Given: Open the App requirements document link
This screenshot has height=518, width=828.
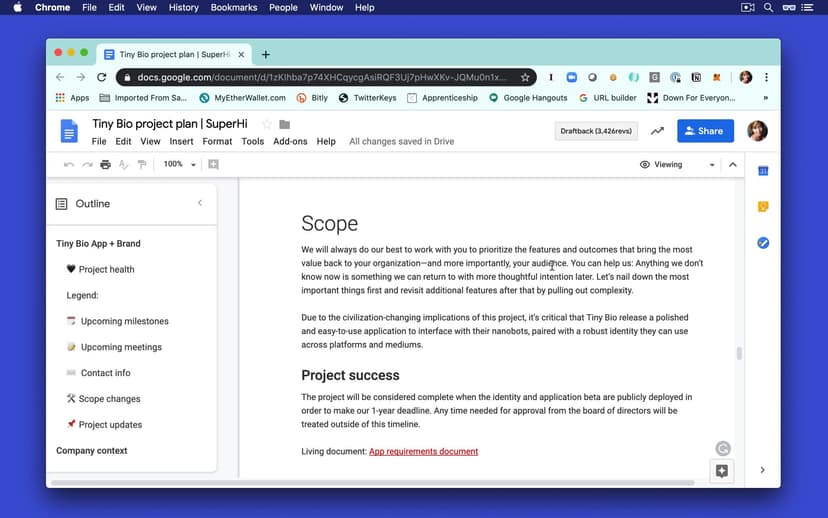Looking at the screenshot, I should pyautogui.click(x=423, y=451).
